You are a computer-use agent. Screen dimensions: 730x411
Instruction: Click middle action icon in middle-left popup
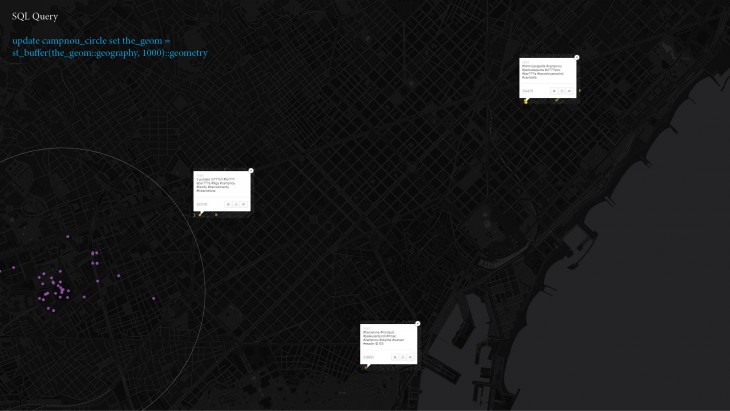pos(236,204)
